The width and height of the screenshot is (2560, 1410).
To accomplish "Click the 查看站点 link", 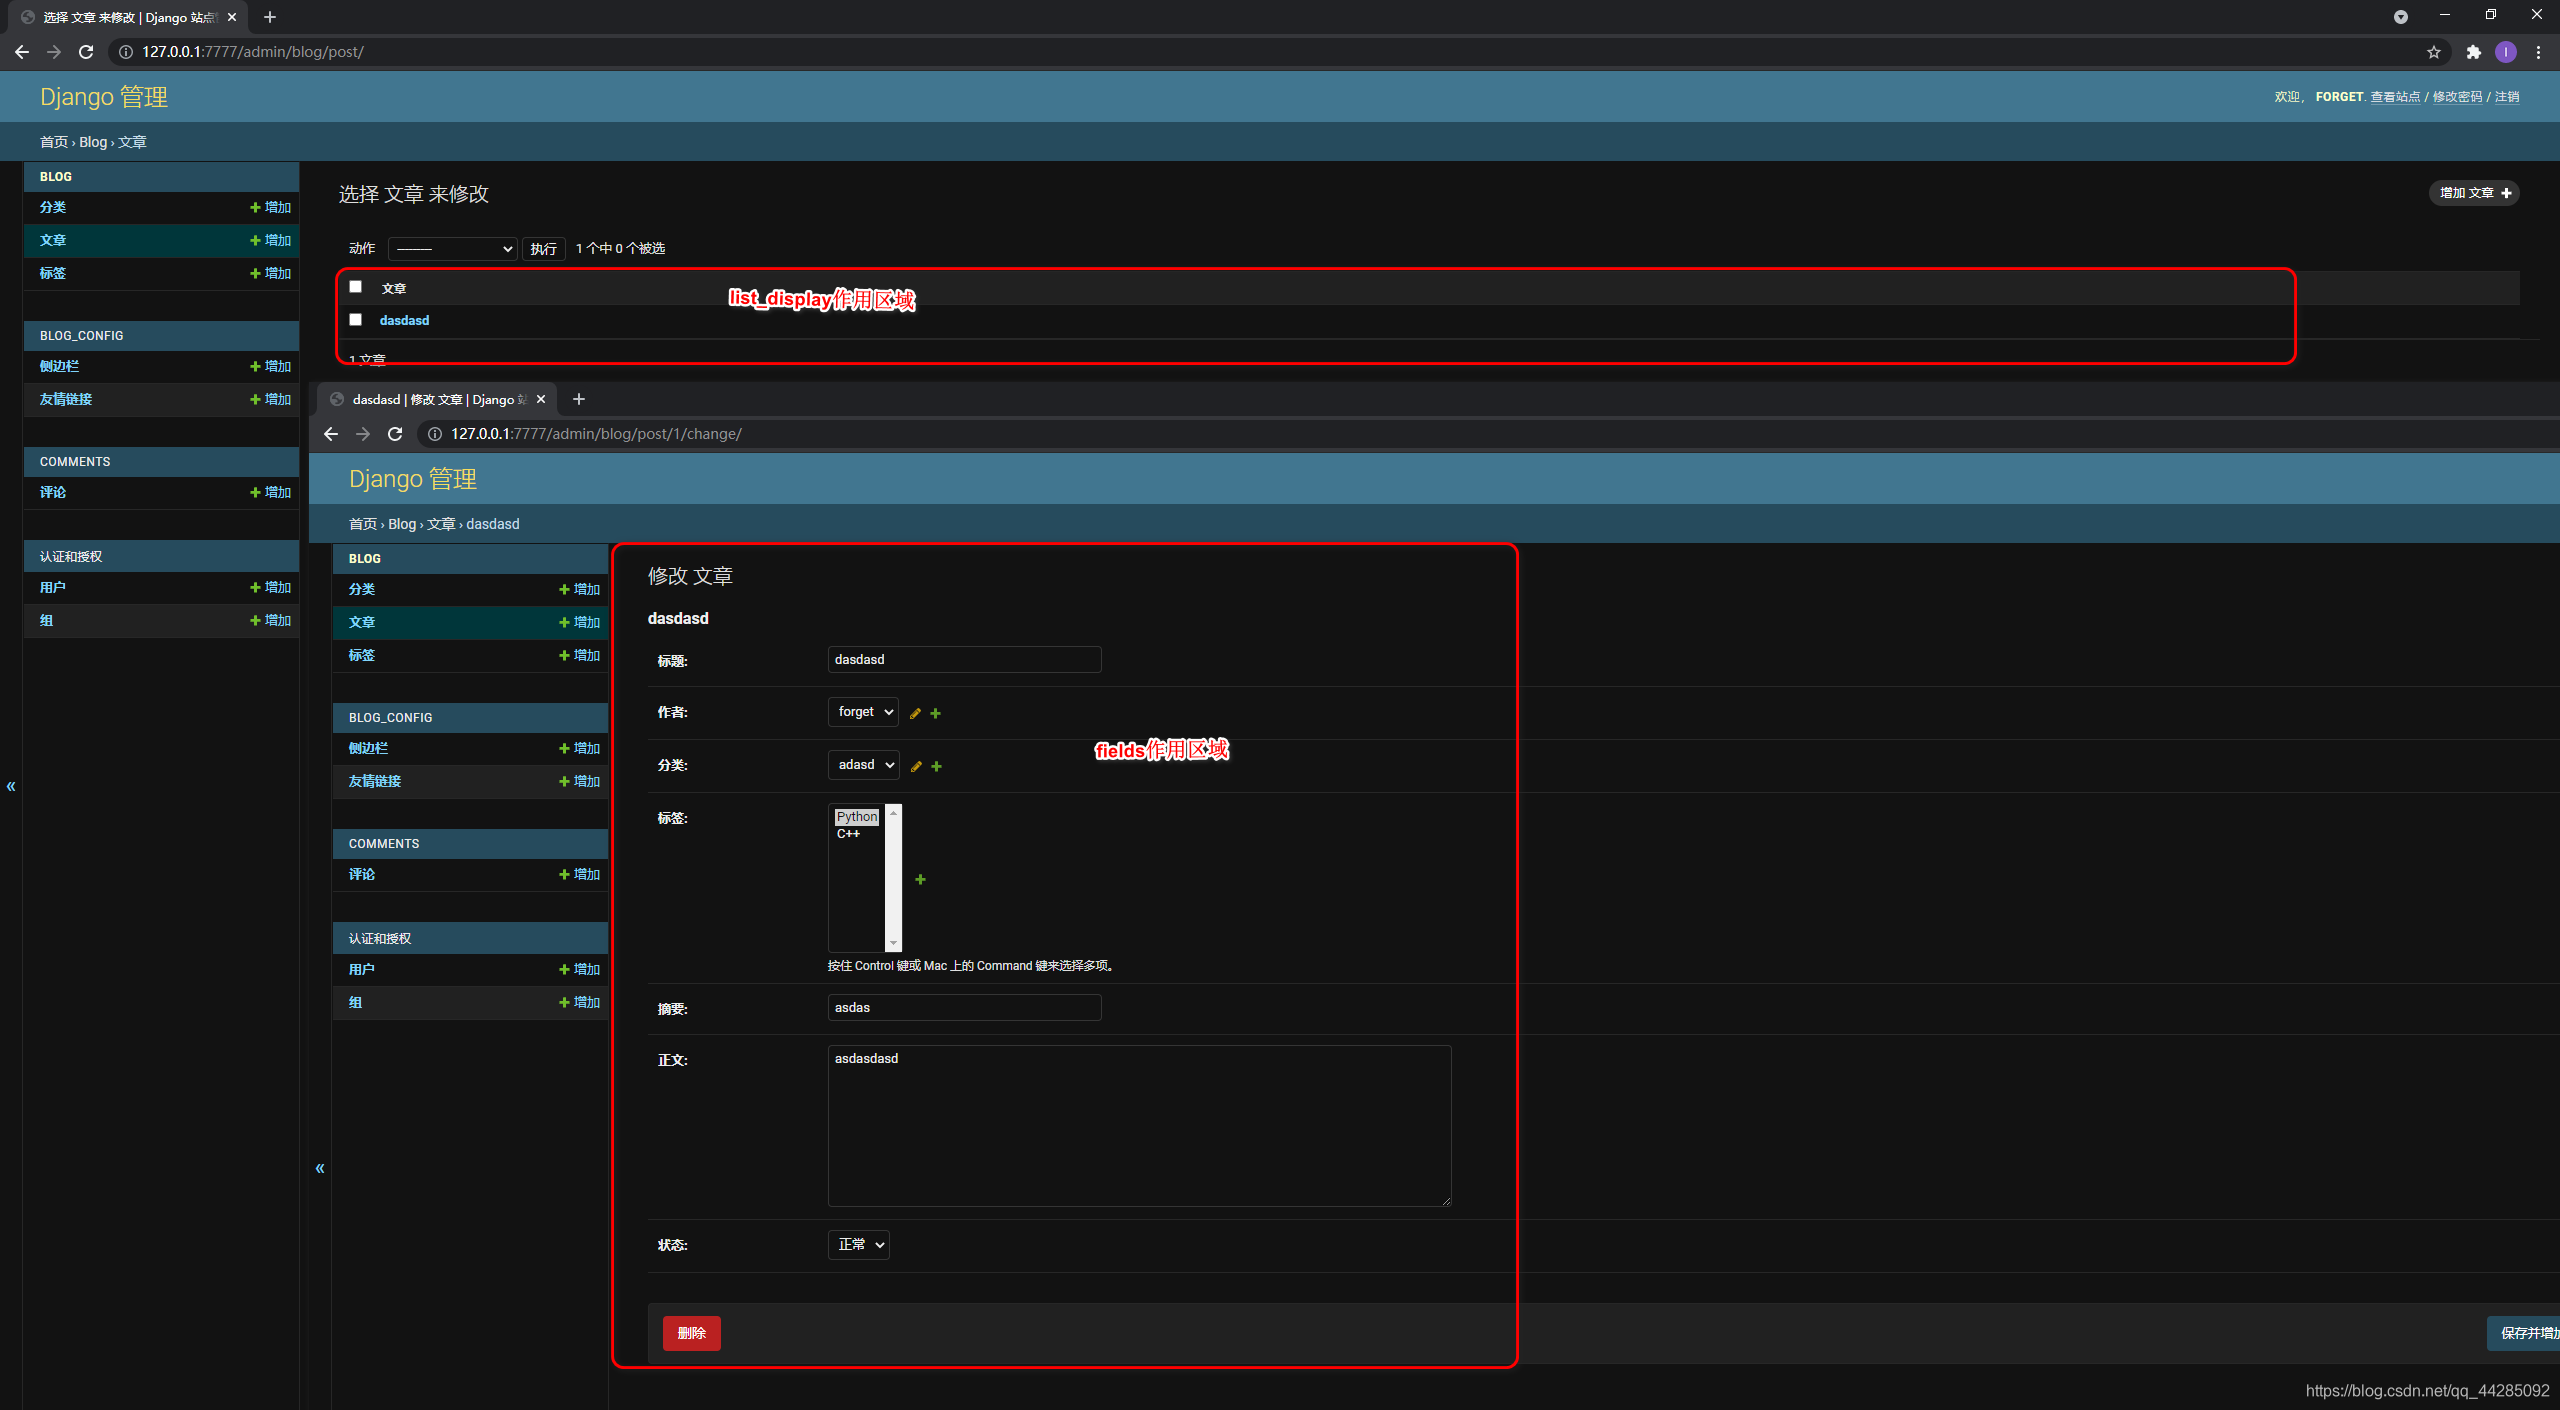I will (x=2395, y=97).
